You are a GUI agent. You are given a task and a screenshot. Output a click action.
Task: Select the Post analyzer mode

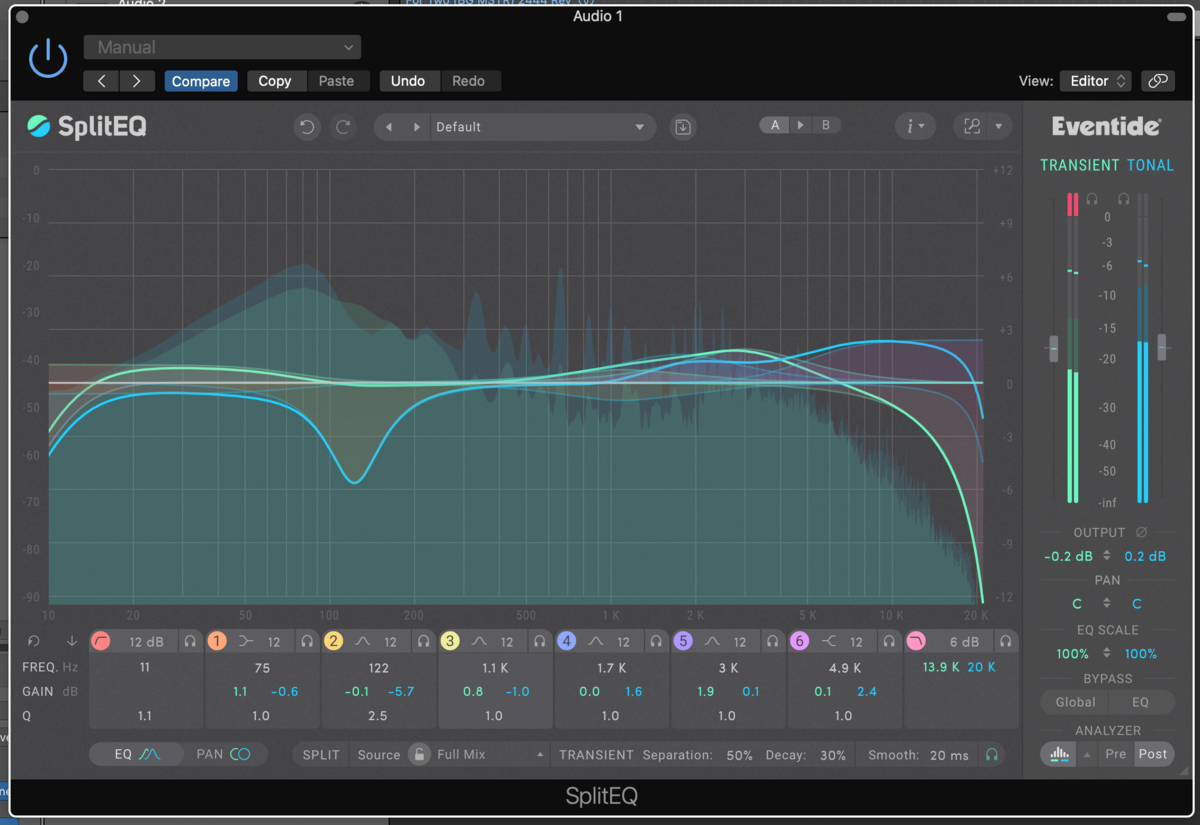click(1152, 754)
